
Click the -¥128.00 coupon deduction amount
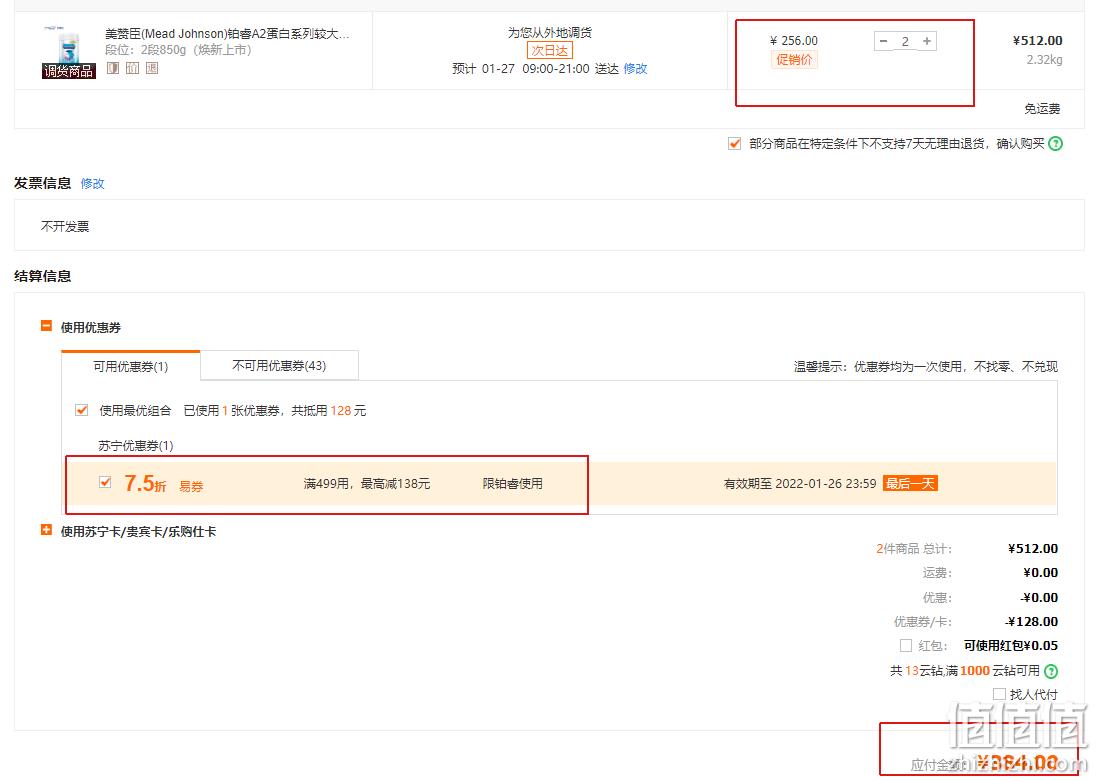1032,621
